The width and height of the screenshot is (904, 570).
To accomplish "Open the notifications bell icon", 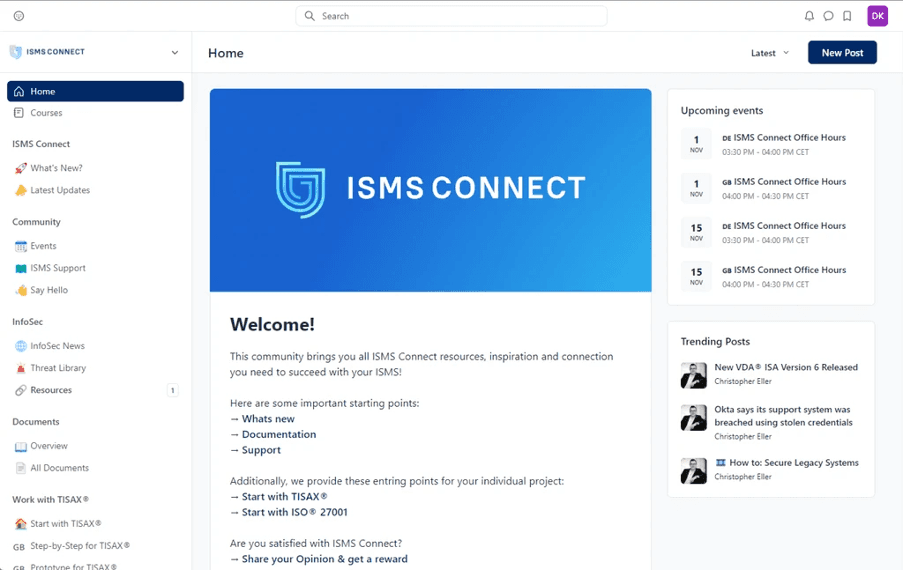I will (x=809, y=16).
